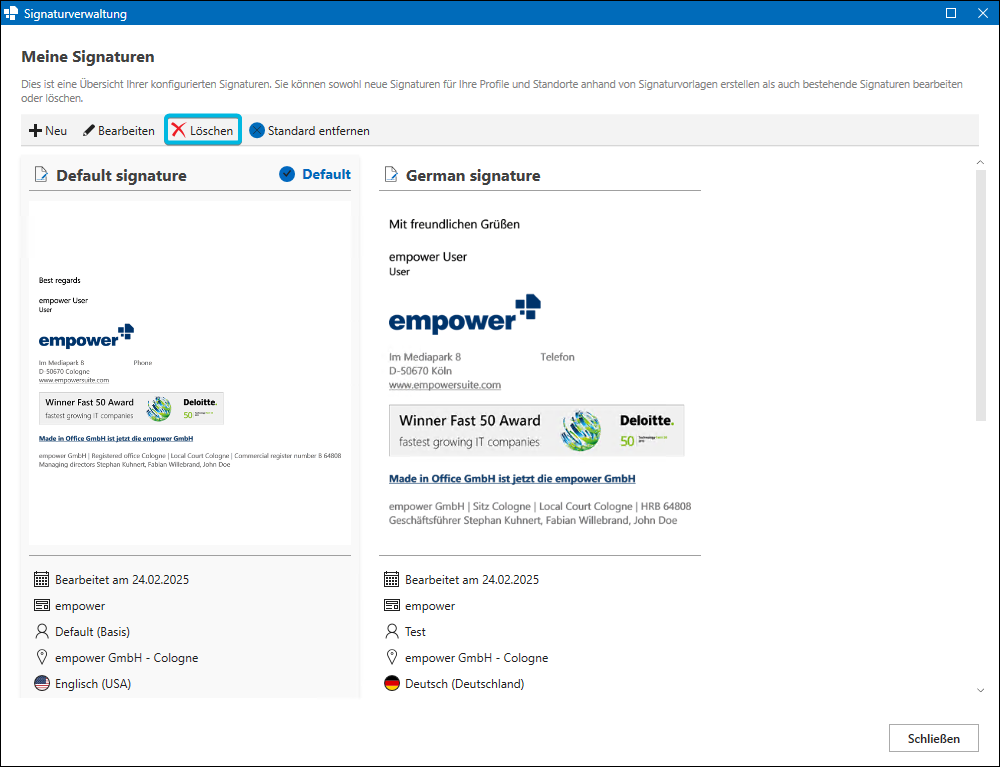Screen dimensions: 1000x767
Task: Click Englisch (USA) language text
Action: click(93, 683)
